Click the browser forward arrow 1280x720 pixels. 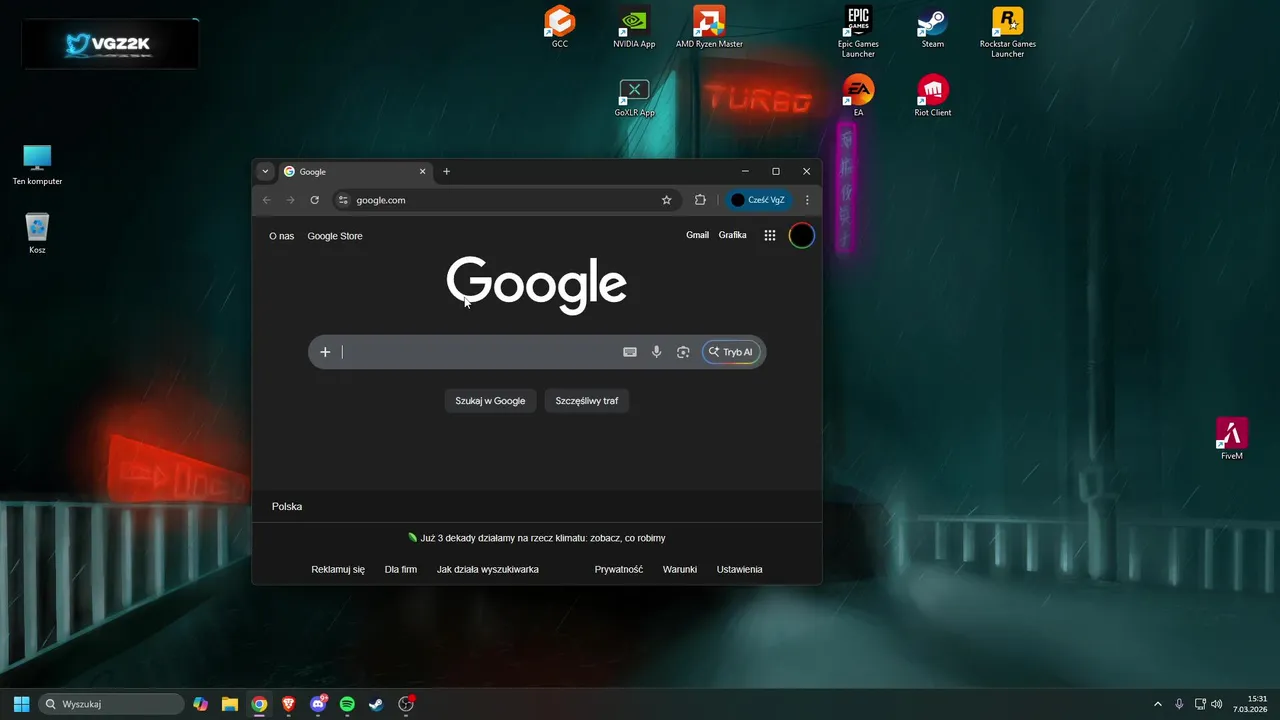[290, 200]
